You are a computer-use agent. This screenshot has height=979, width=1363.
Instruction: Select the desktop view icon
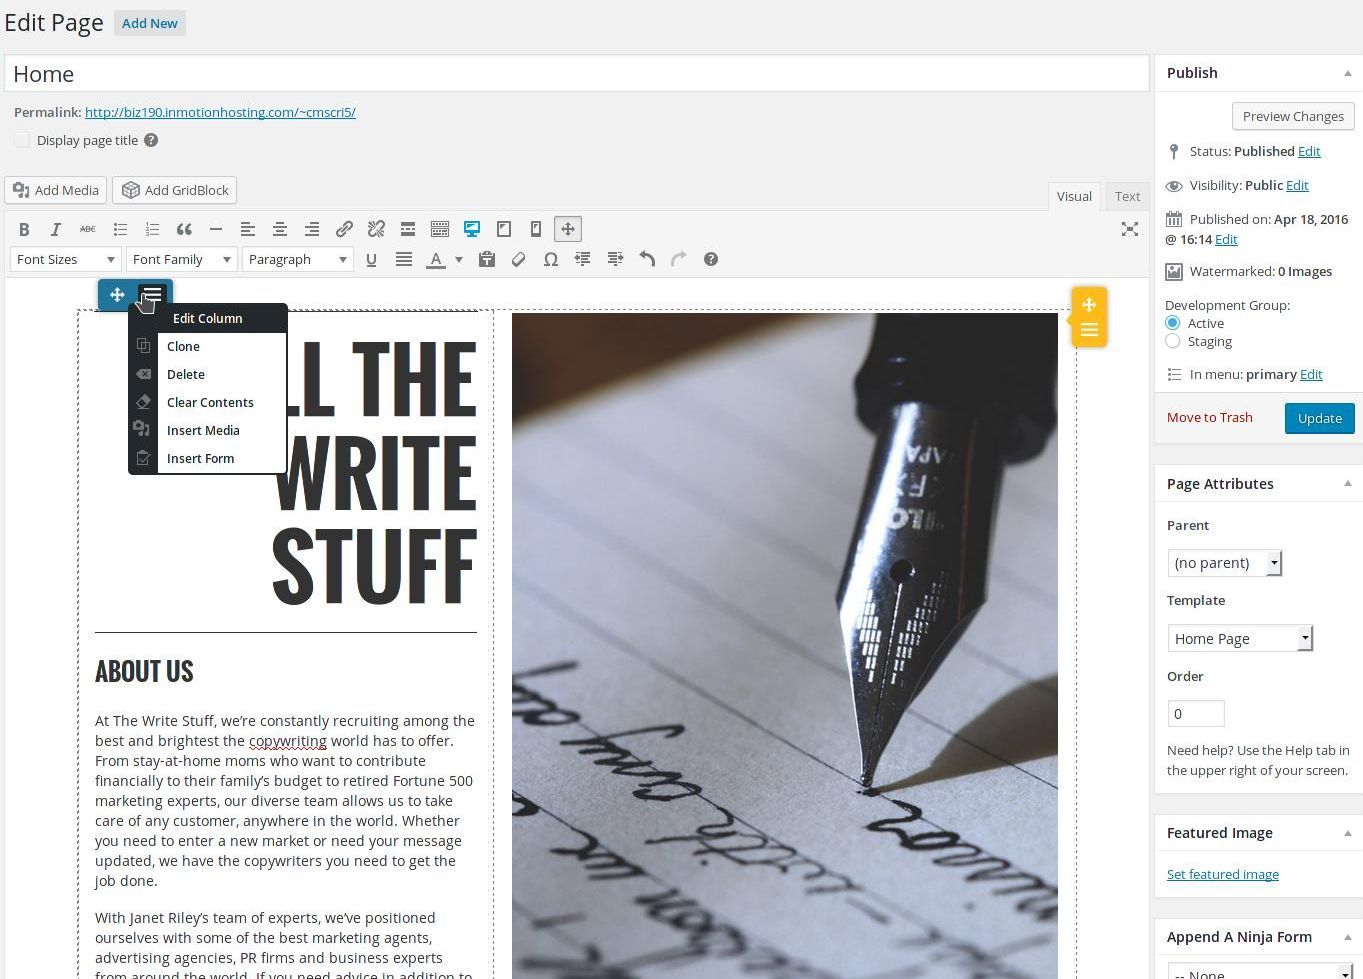click(472, 229)
